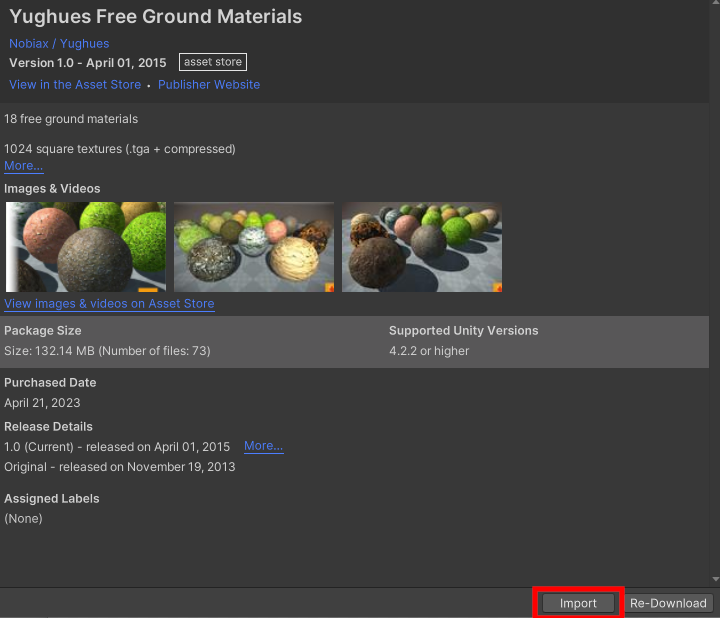Click the Re-Download button
720x618 pixels.
click(x=668, y=603)
